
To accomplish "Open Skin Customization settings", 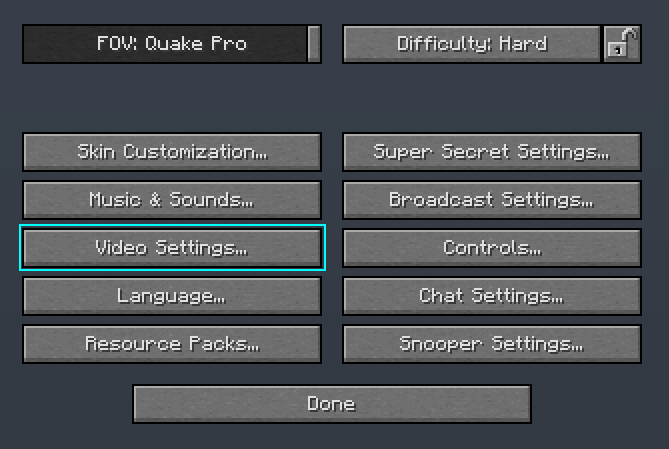I will pos(172,152).
